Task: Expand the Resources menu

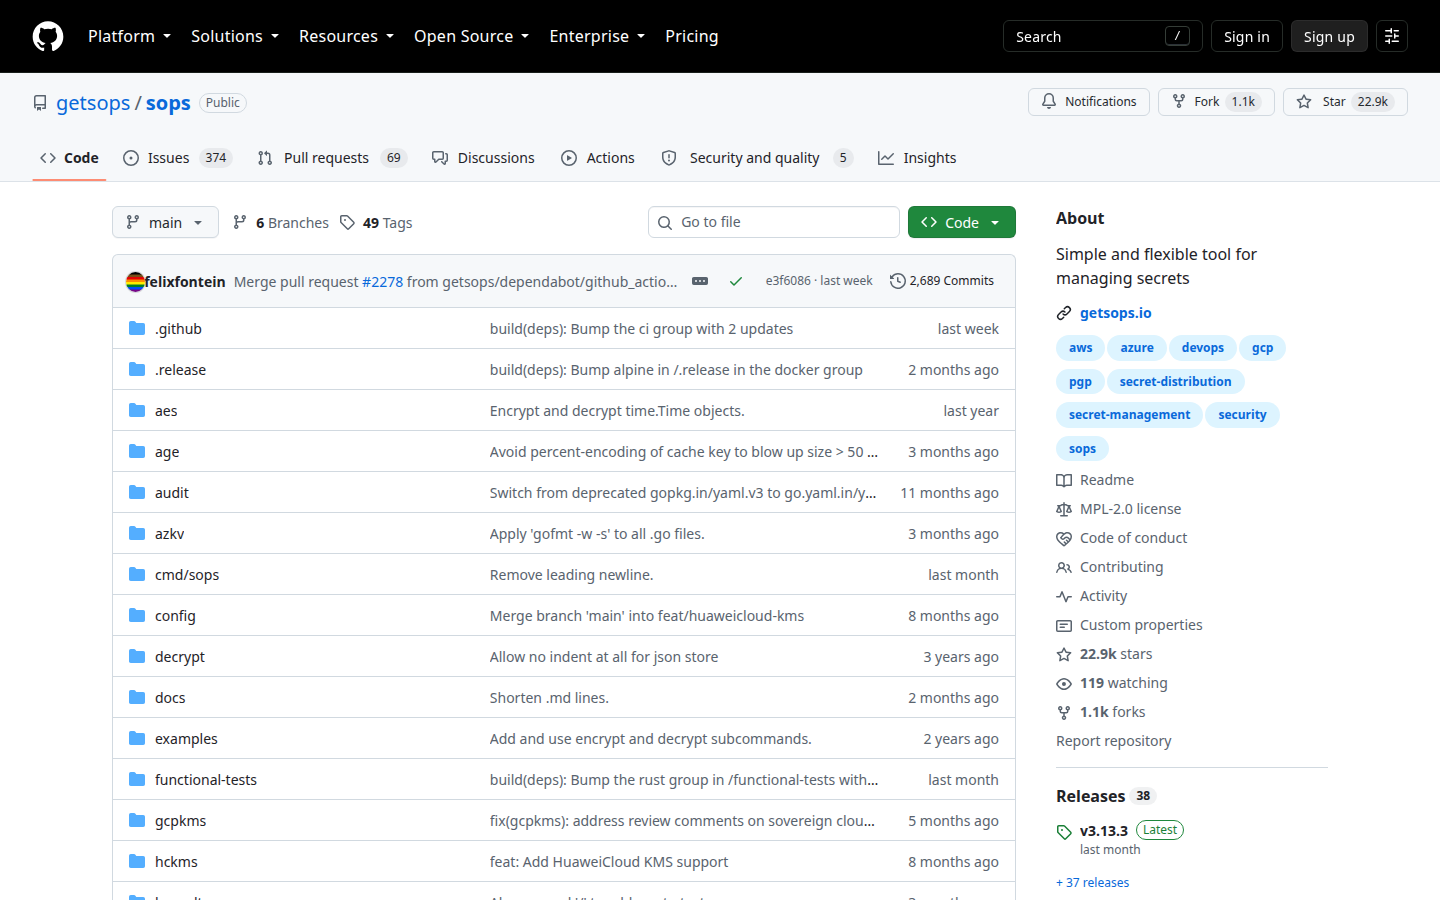Action: coord(346,36)
